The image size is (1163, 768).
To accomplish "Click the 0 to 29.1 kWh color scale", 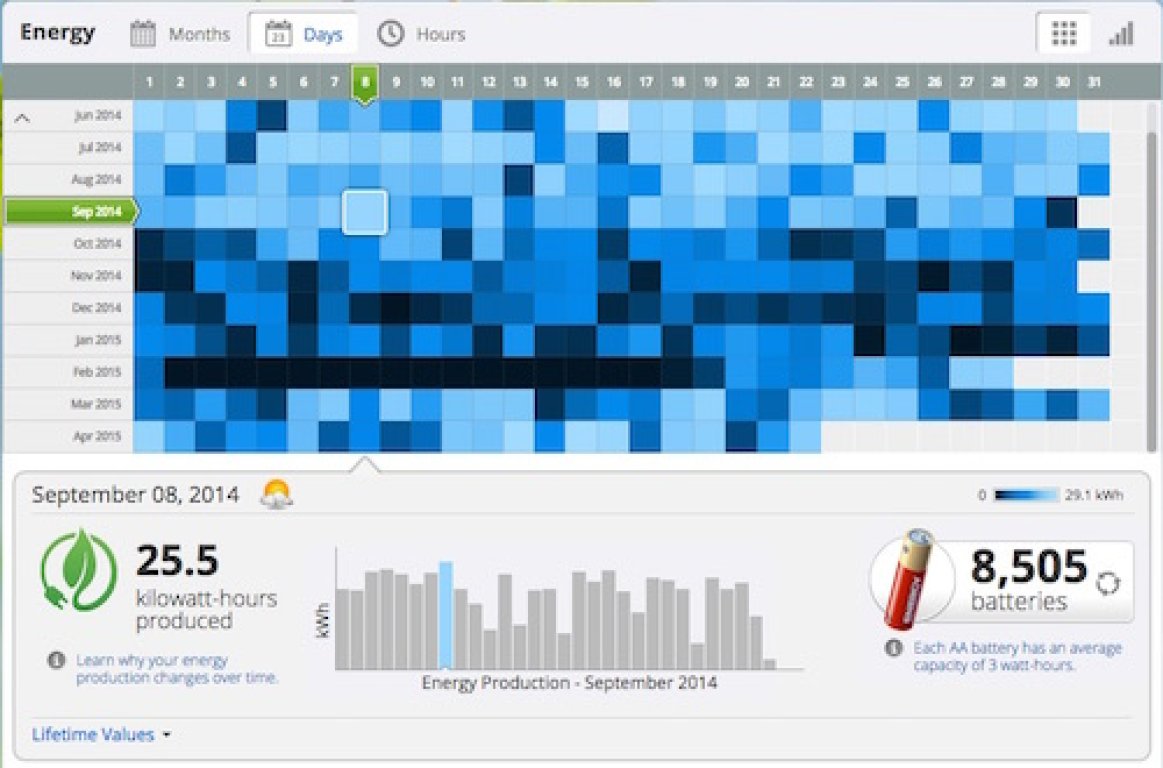I will pyautogui.click(x=1026, y=495).
